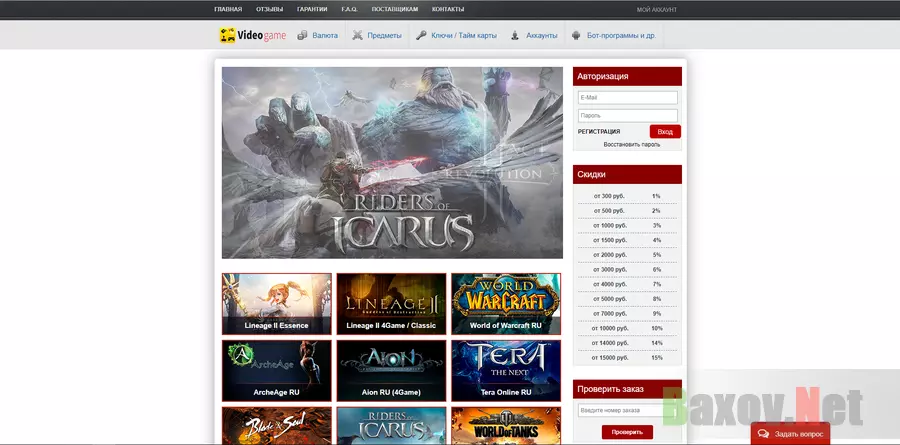Click the 'от 14000 руб.' discount row
Image resolution: width=900 pixels, height=445 pixels.
coord(627,343)
